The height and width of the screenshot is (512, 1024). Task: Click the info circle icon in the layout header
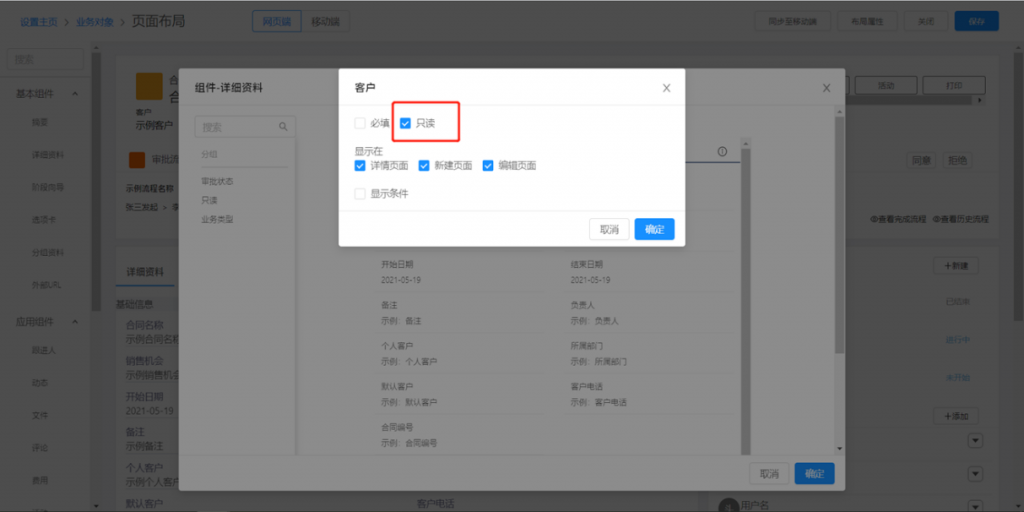tap(722, 151)
